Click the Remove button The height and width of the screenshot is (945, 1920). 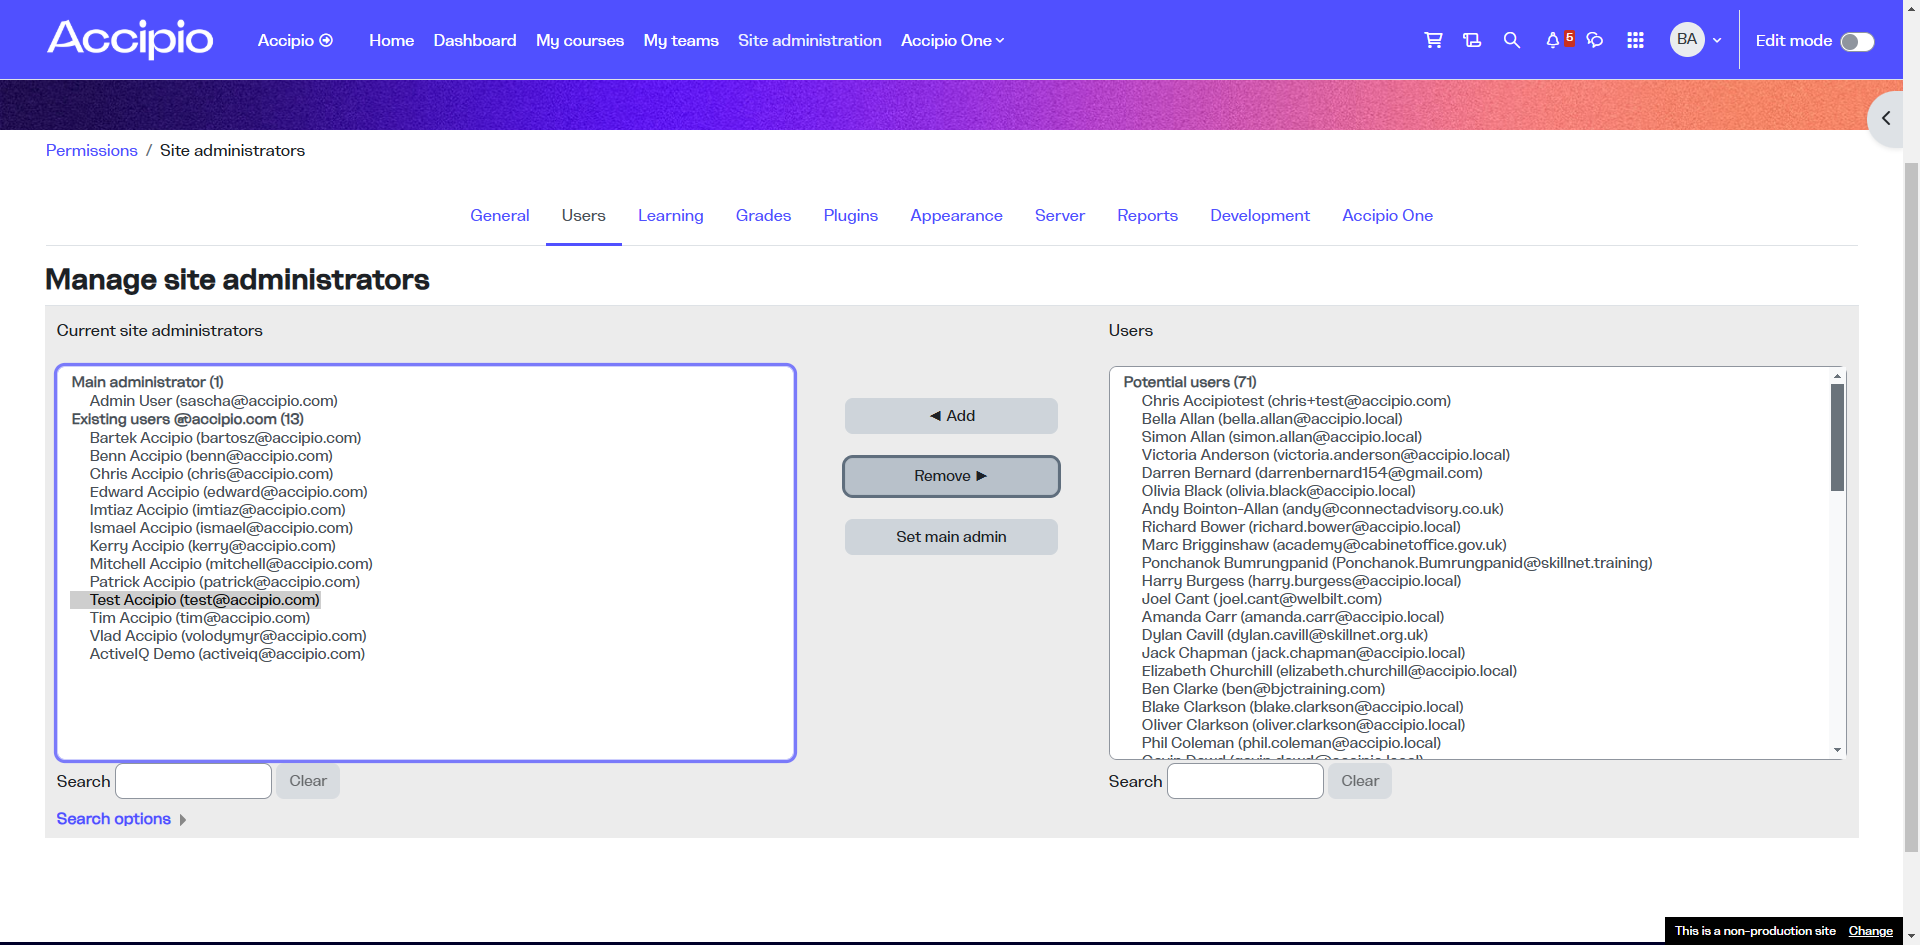(951, 476)
